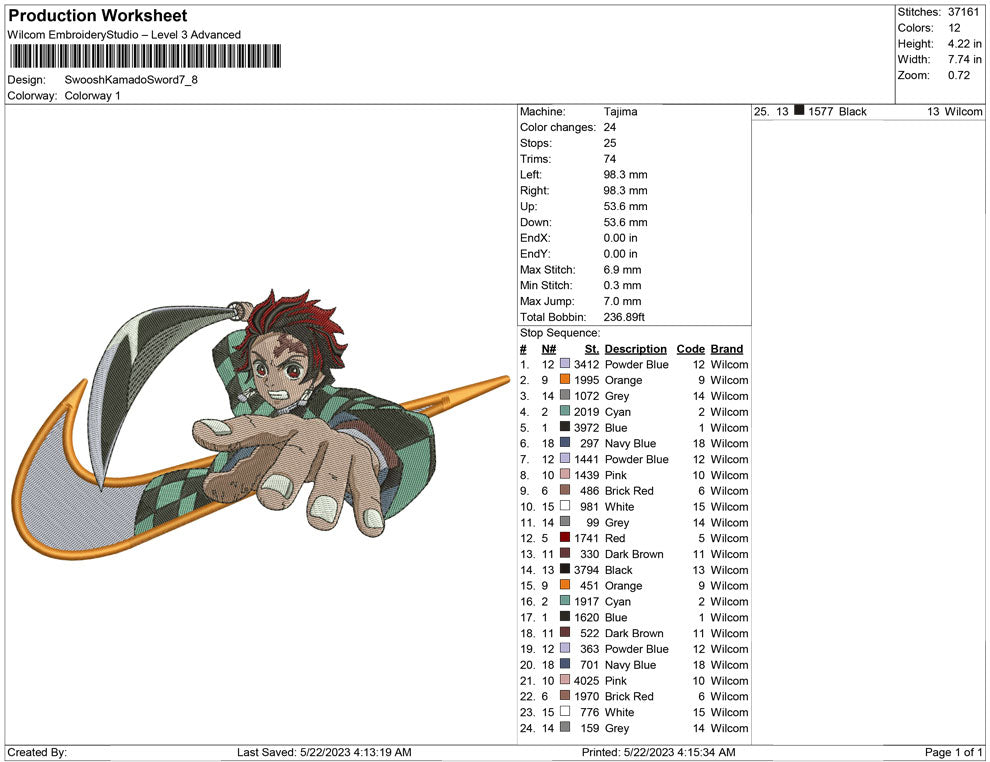Click stitch count 1917 in stop 16
The height and width of the screenshot is (762, 990).
coord(586,602)
